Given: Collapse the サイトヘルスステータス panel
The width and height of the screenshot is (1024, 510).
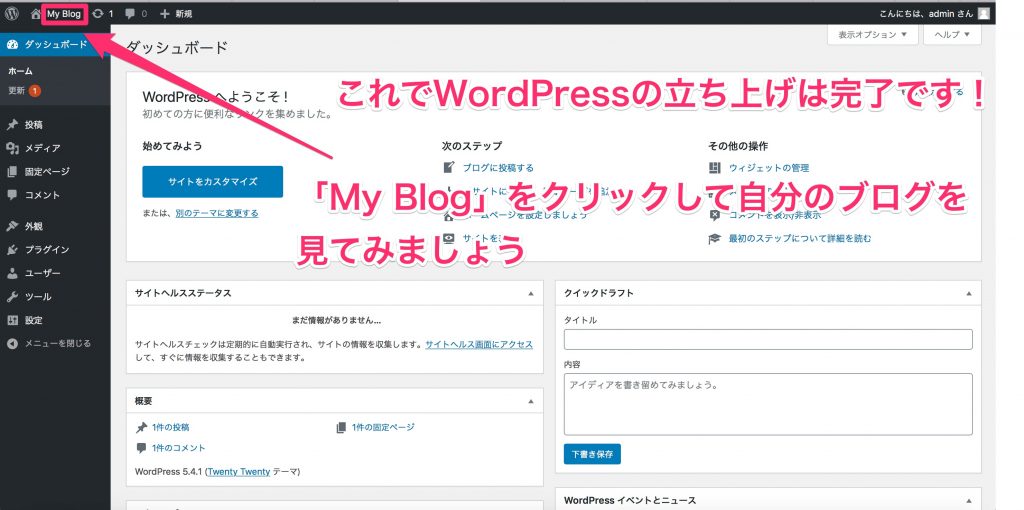Looking at the screenshot, I should (x=530, y=293).
